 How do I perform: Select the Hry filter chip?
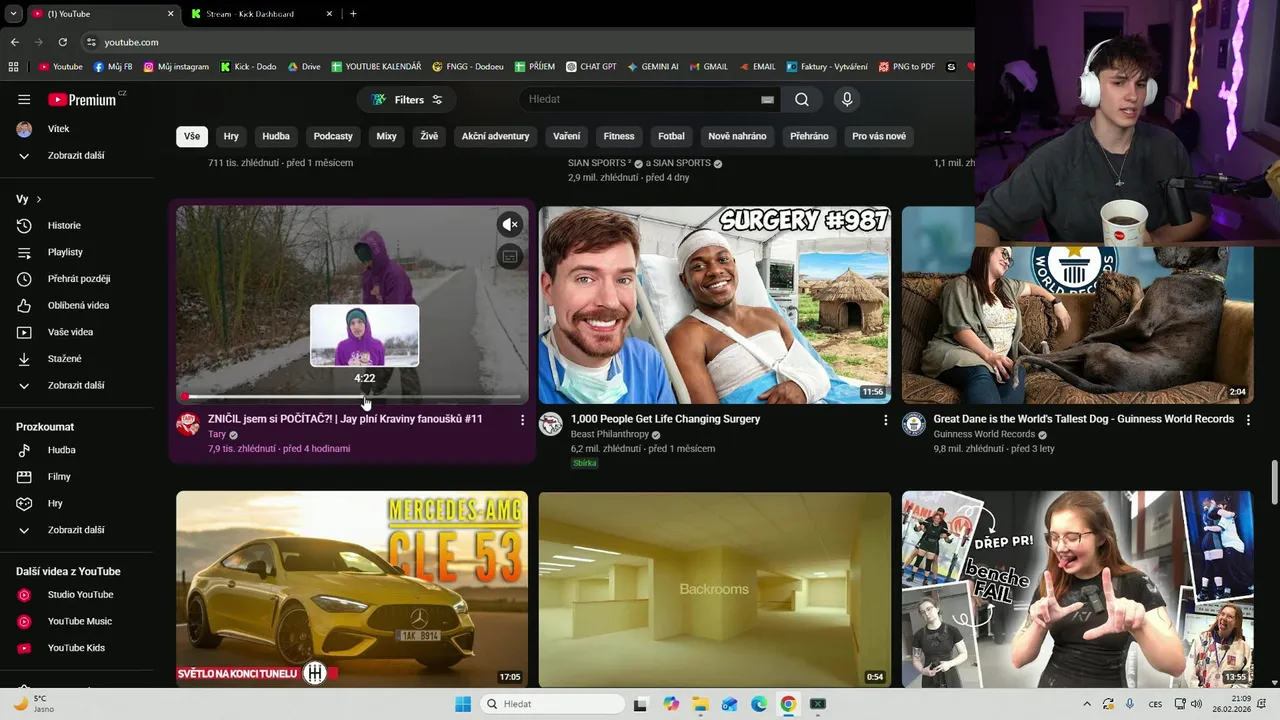(231, 136)
